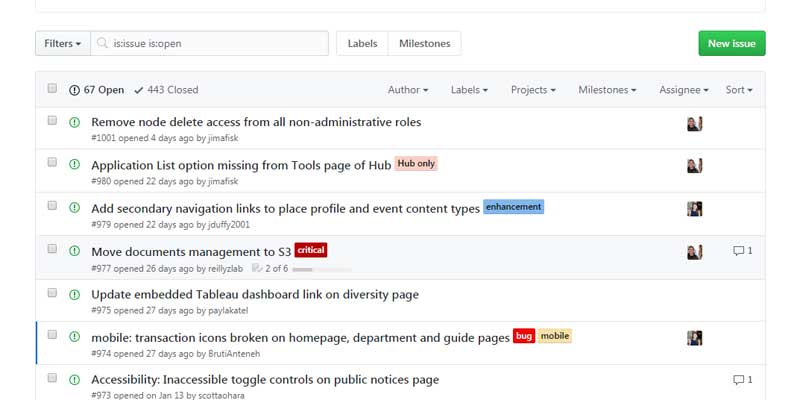This screenshot has width=800, height=400.
Task: Click the red 'critical' label tag
Action: pos(311,250)
